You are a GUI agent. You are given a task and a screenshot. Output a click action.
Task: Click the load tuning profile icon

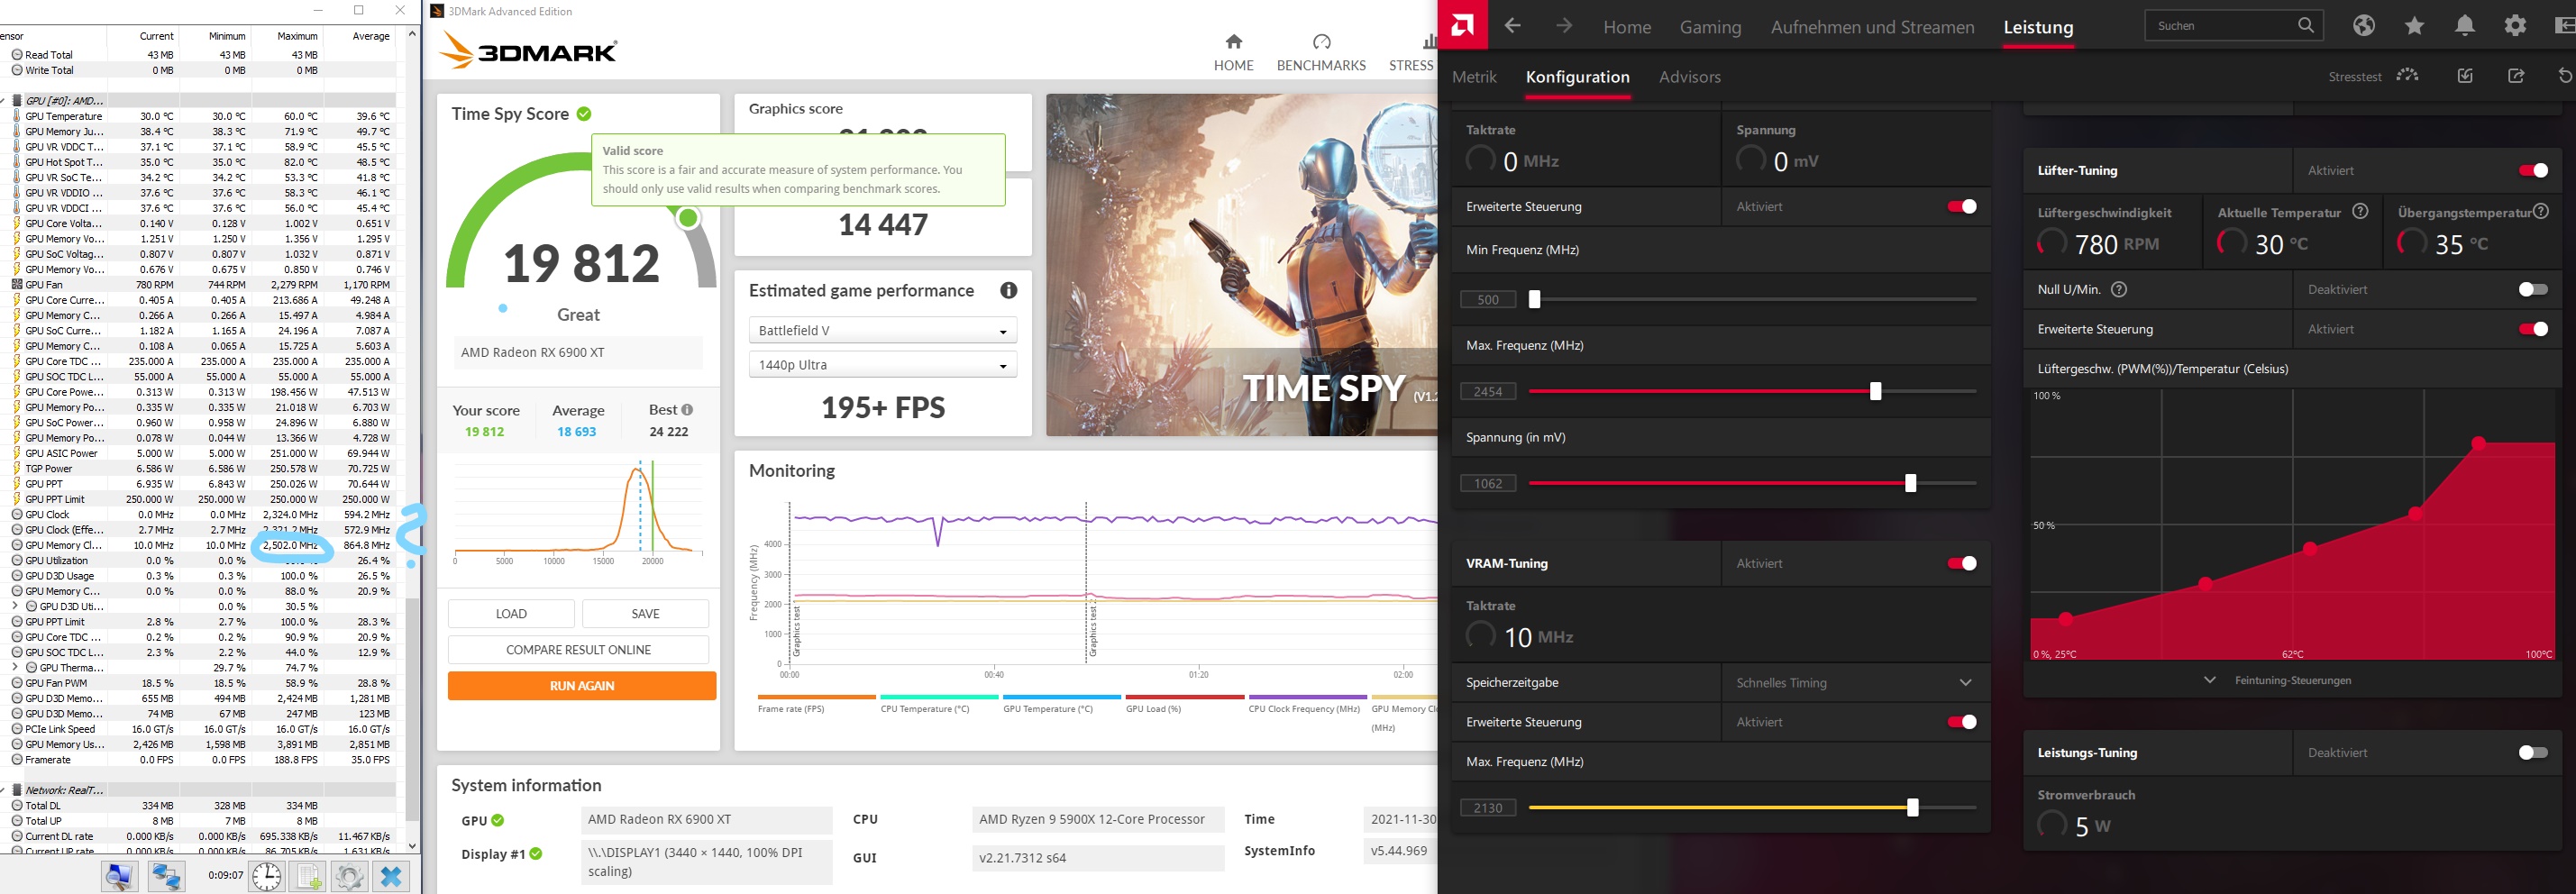pos(2465,76)
